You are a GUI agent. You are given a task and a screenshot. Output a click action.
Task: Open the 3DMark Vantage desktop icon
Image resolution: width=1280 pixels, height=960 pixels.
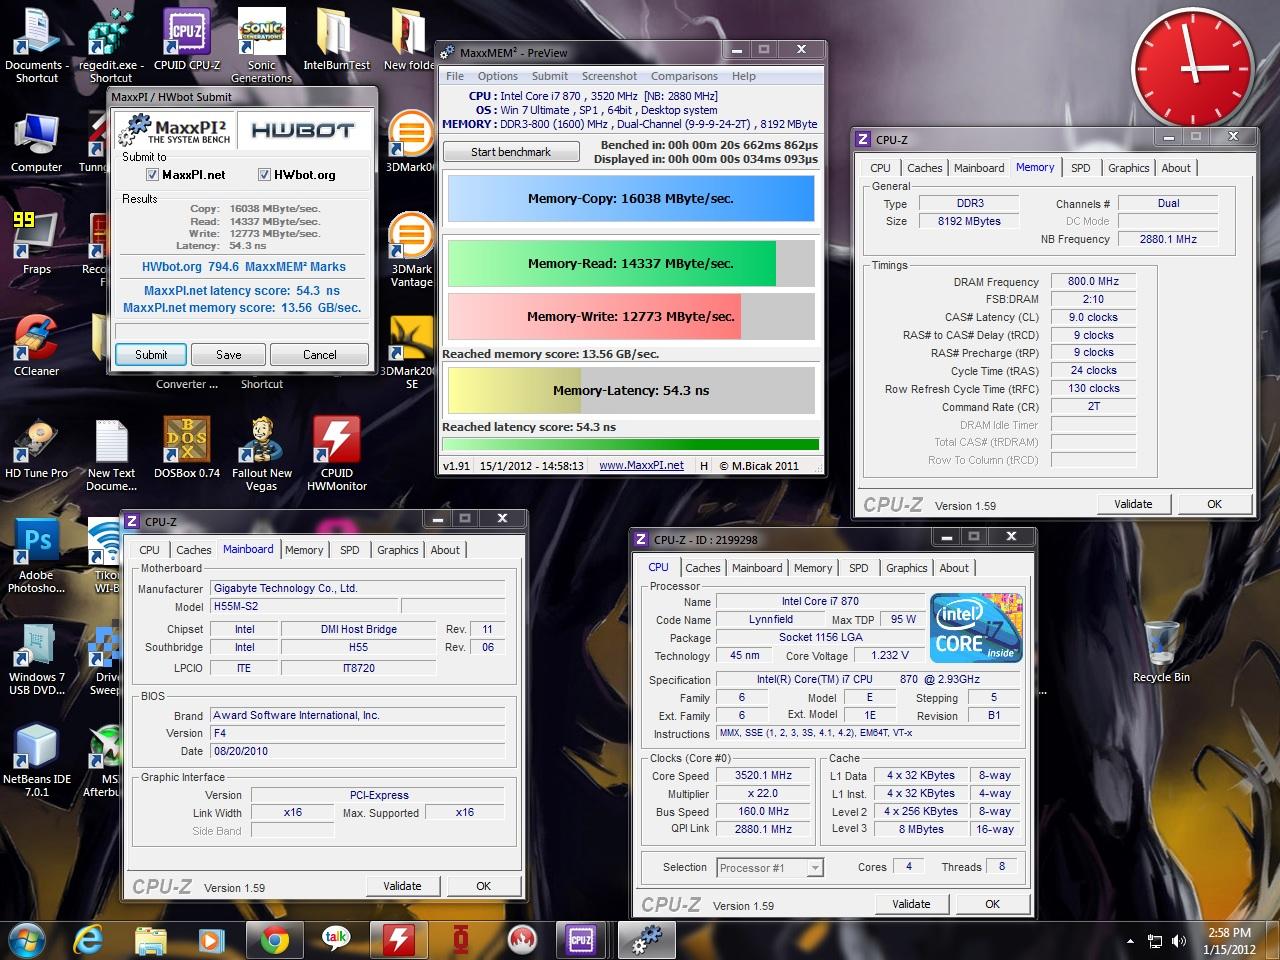click(411, 250)
